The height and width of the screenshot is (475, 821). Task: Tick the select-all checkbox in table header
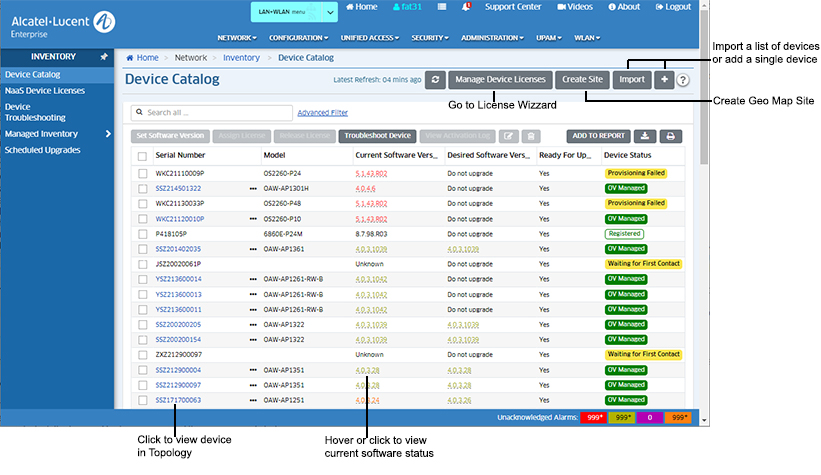pyautogui.click(x=142, y=156)
